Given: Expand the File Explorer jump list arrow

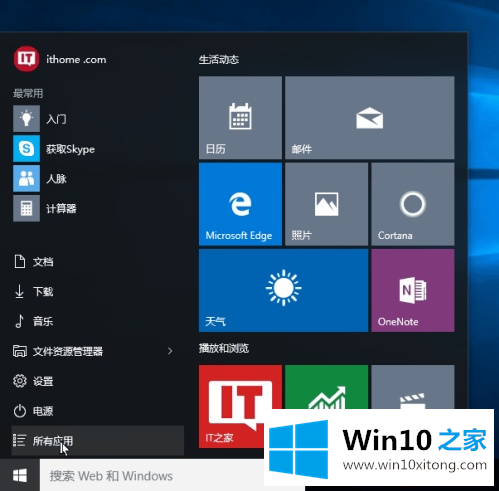Looking at the screenshot, I should click(170, 351).
